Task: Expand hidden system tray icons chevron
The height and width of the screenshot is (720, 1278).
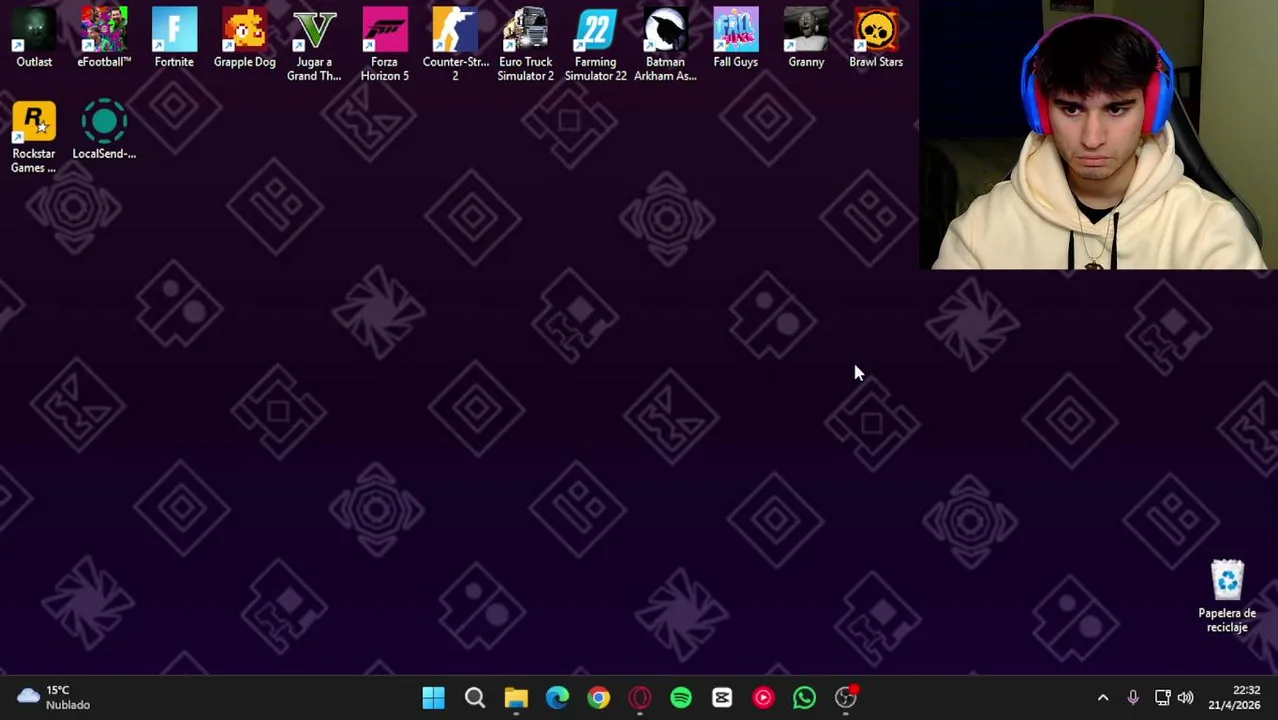Action: tap(1103, 697)
